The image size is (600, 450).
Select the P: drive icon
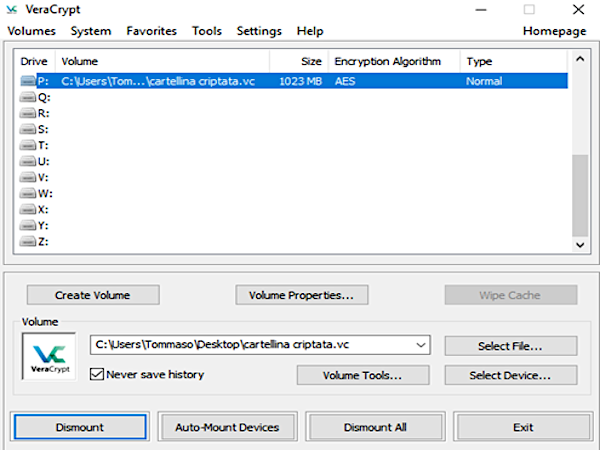click(28, 81)
